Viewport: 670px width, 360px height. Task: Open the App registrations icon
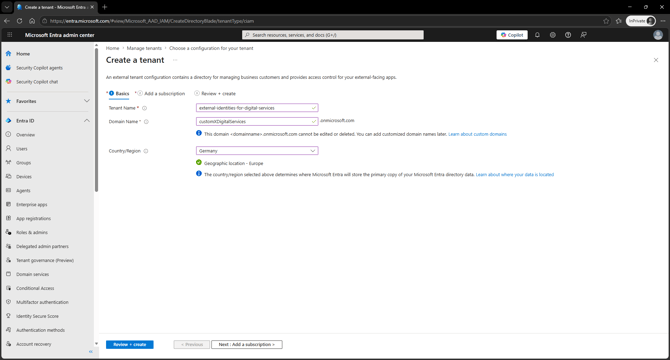click(8, 218)
